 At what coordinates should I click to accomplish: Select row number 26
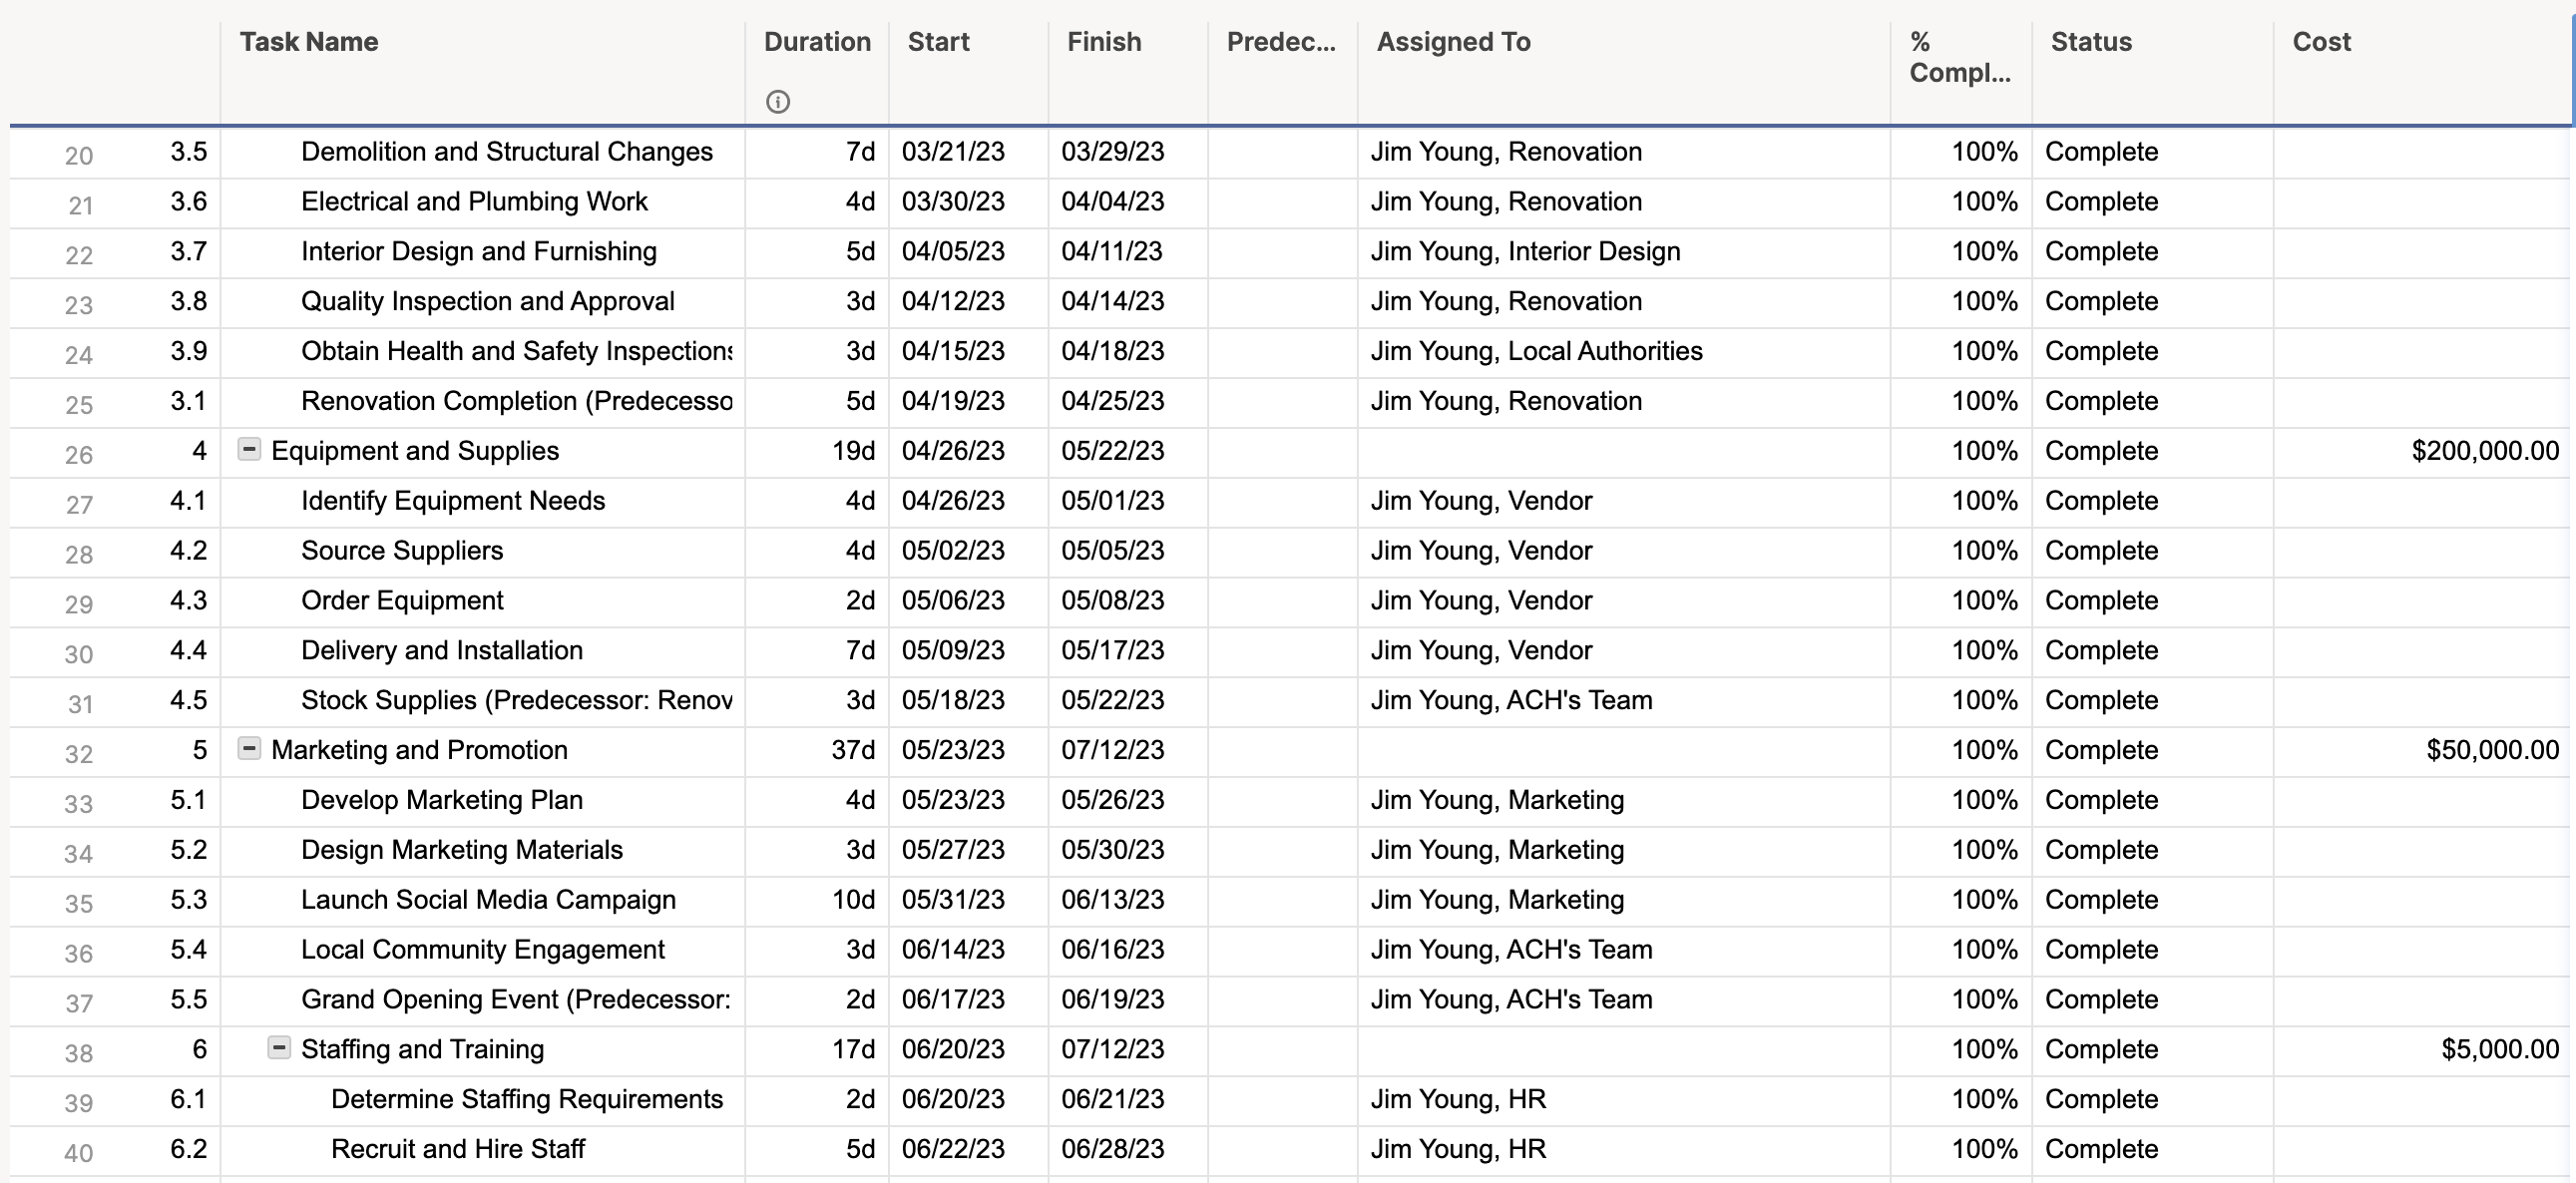pos(79,454)
